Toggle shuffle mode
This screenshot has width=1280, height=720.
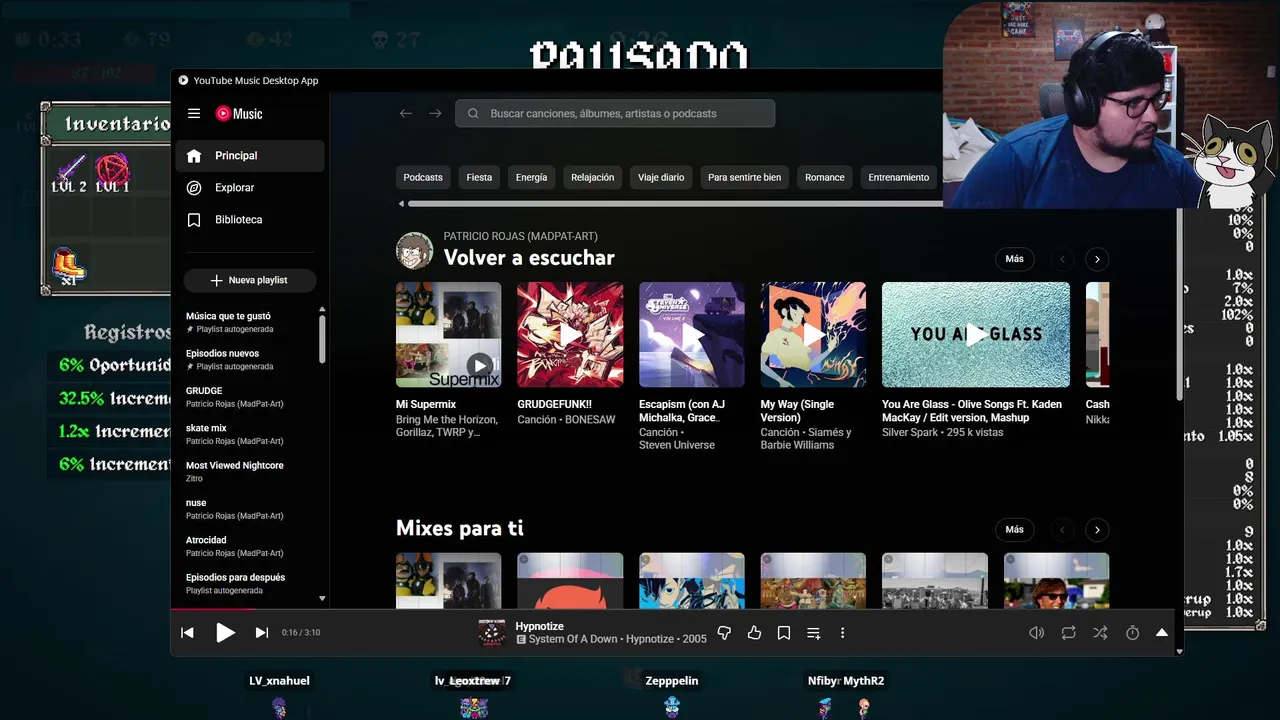1100,633
